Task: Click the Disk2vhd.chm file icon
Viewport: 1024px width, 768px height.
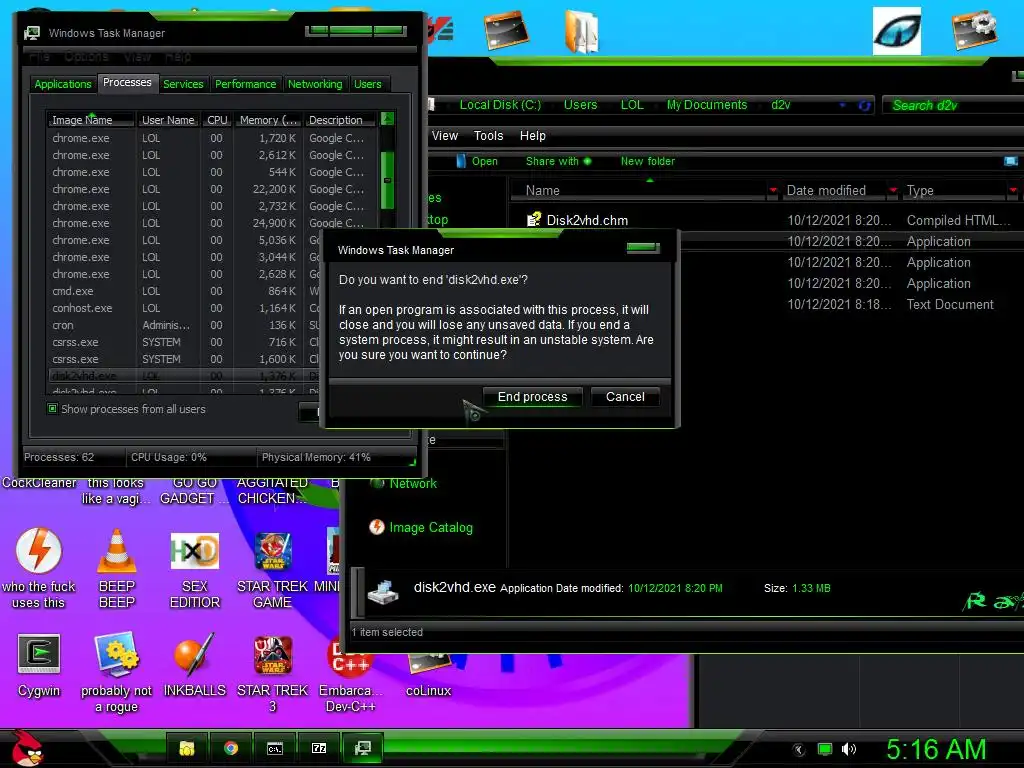Action: coord(534,219)
